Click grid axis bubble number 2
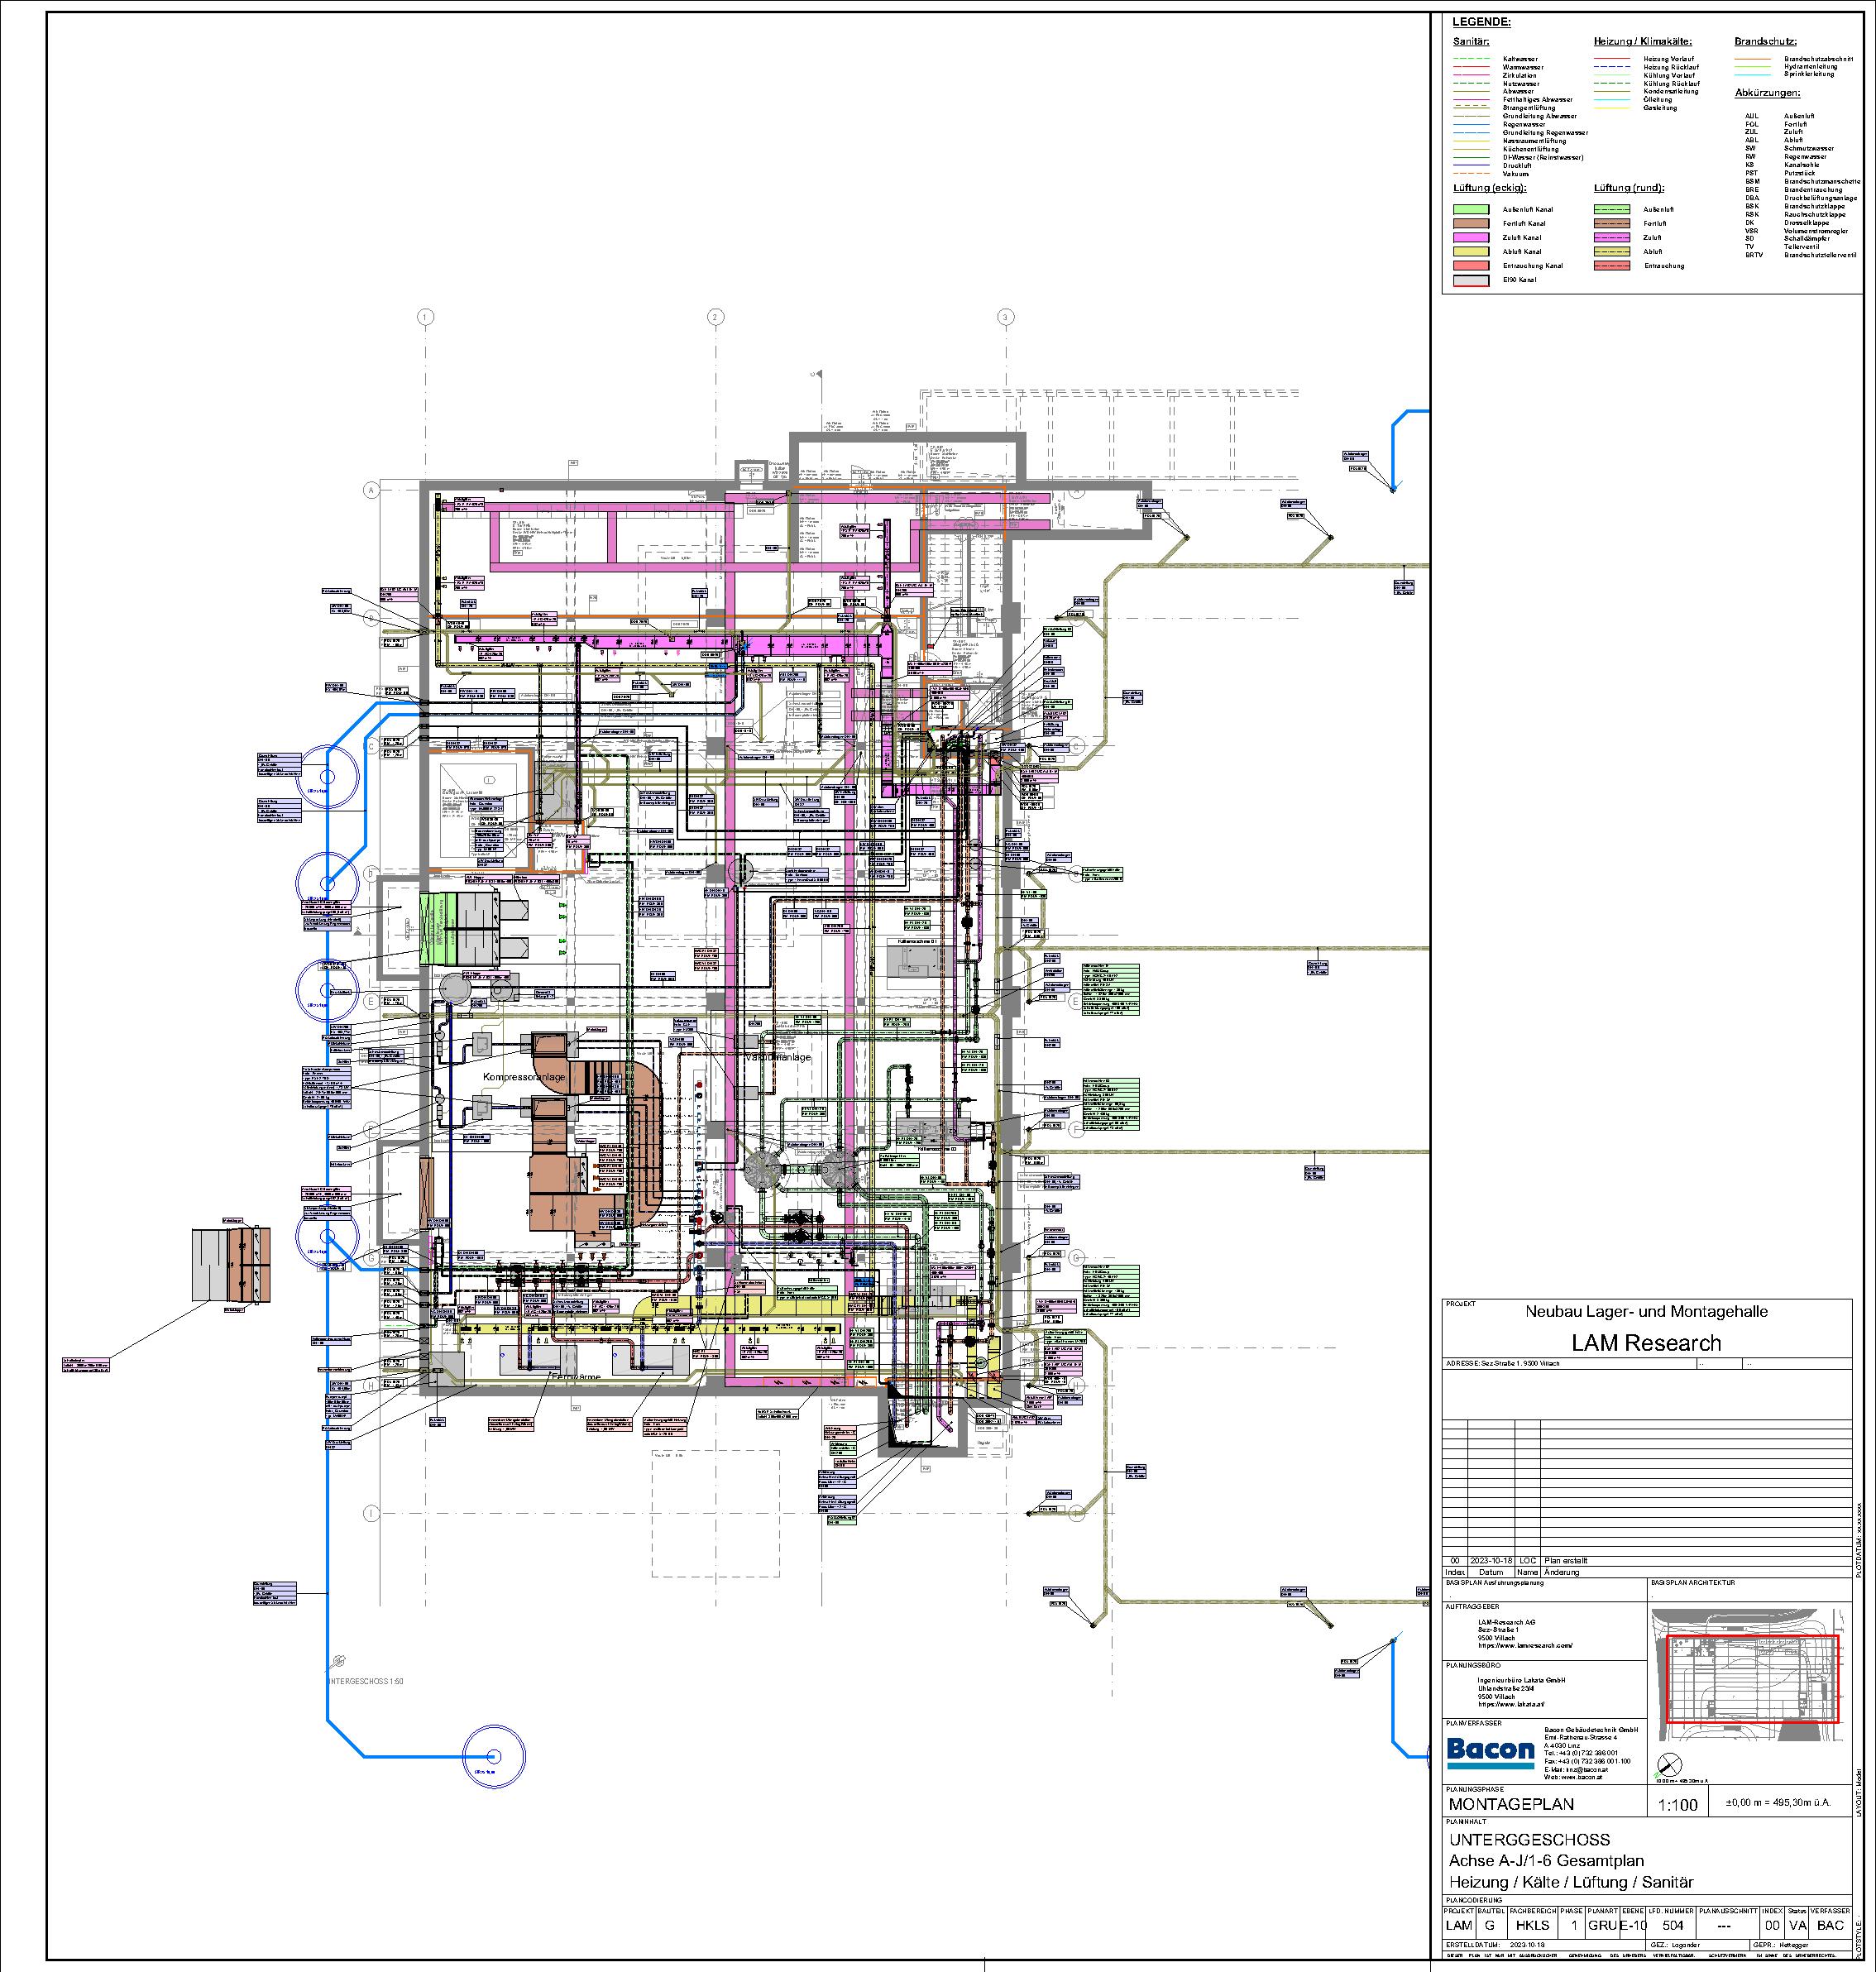1876x1972 pixels. click(x=715, y=317)
